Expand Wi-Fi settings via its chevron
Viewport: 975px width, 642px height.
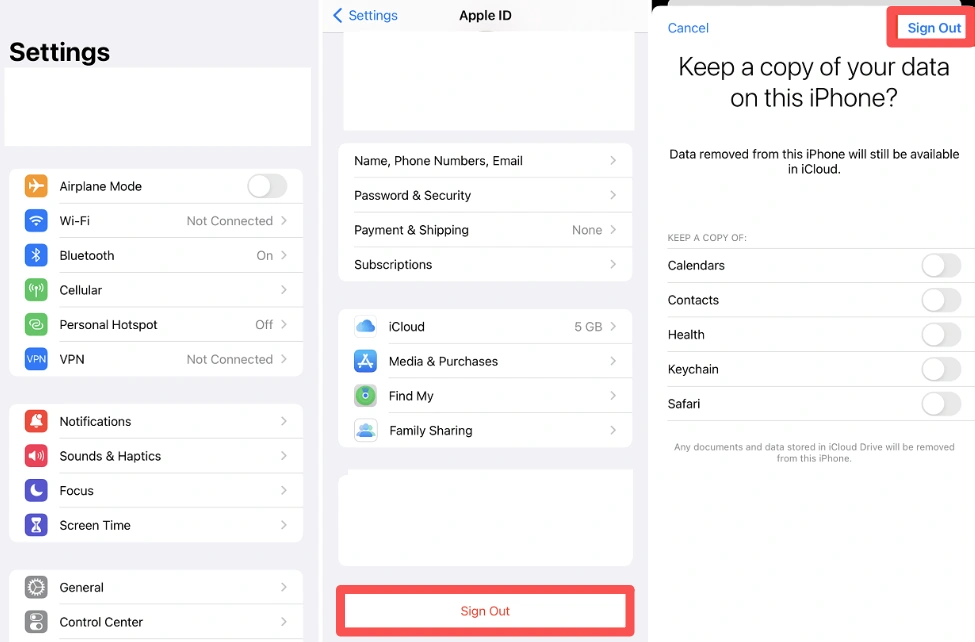pos(284,221)
